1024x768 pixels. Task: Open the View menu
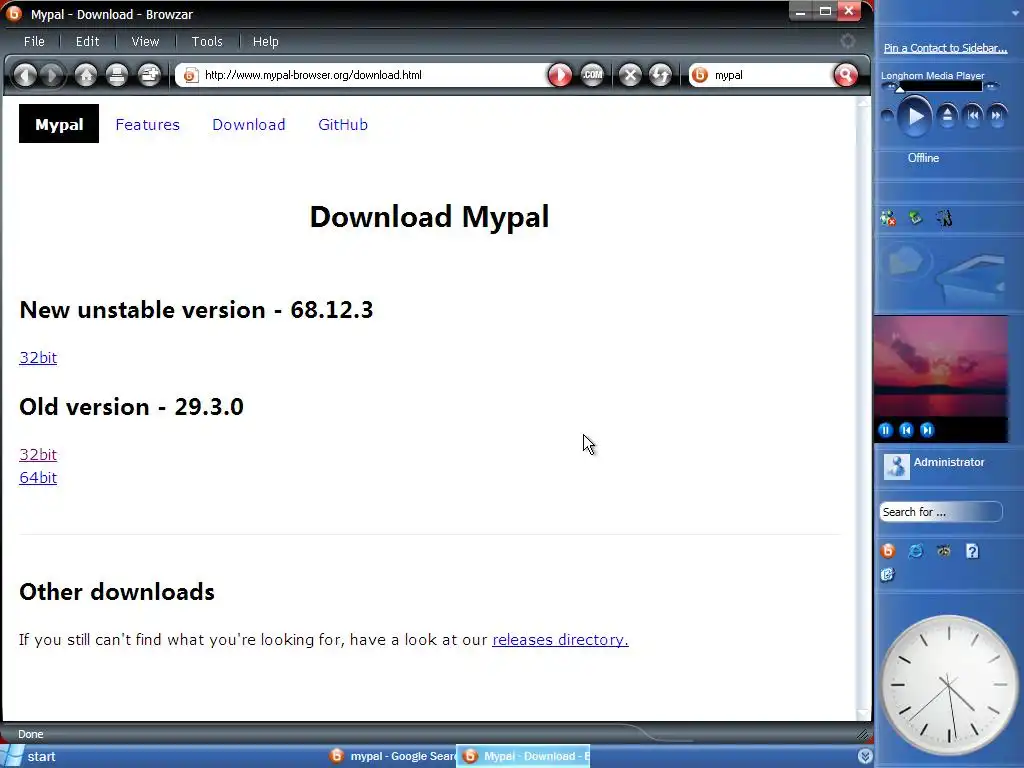pyautogui.click(x=145, y=41)
